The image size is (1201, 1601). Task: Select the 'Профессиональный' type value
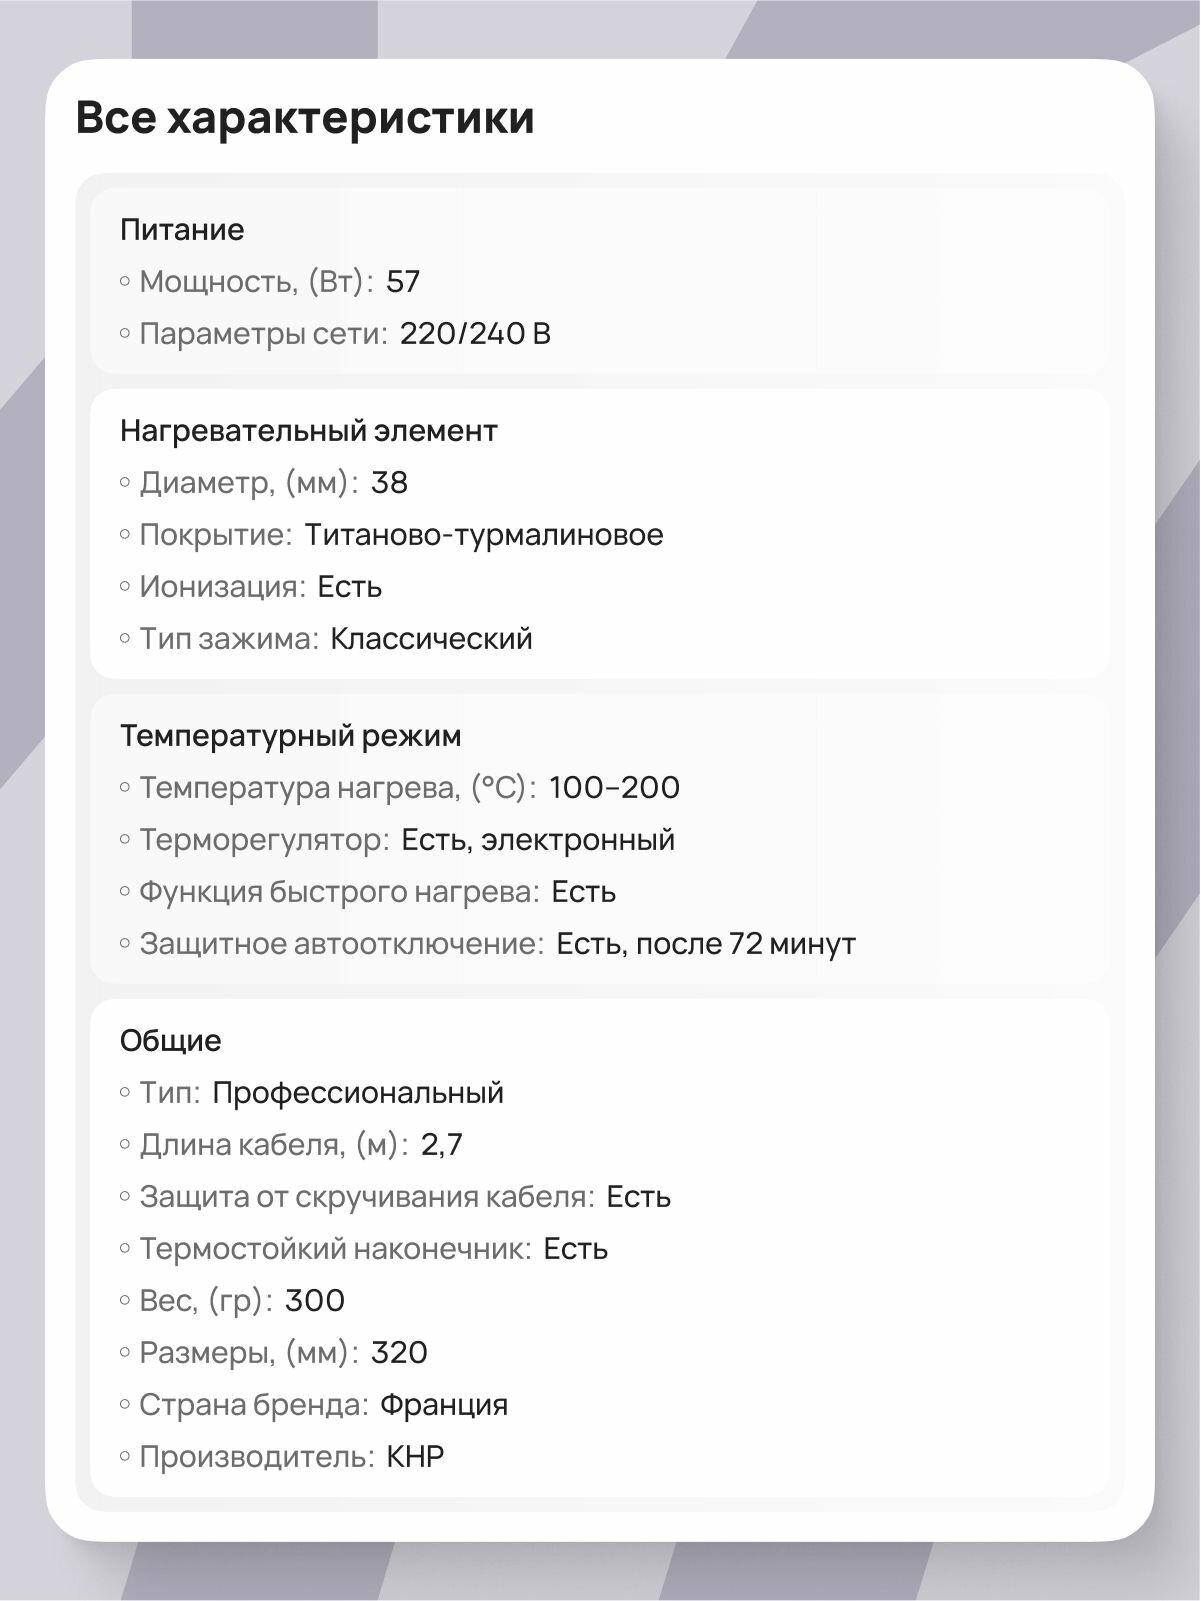click(358, 1093)
